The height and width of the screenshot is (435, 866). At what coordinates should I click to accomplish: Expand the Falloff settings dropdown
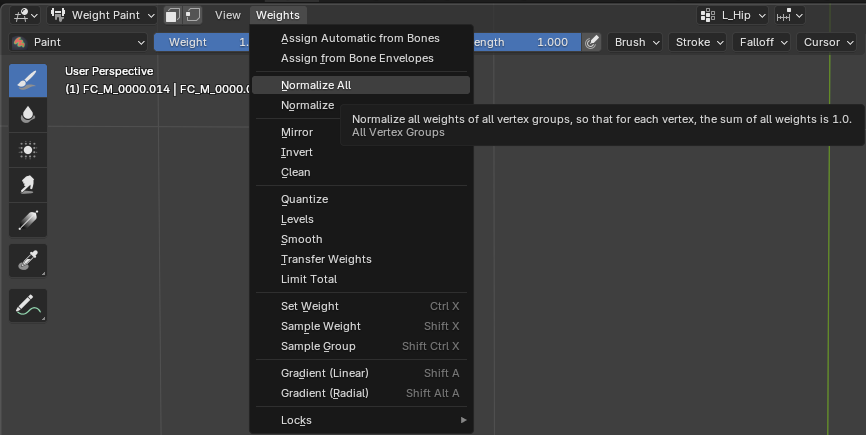(761, 42)
